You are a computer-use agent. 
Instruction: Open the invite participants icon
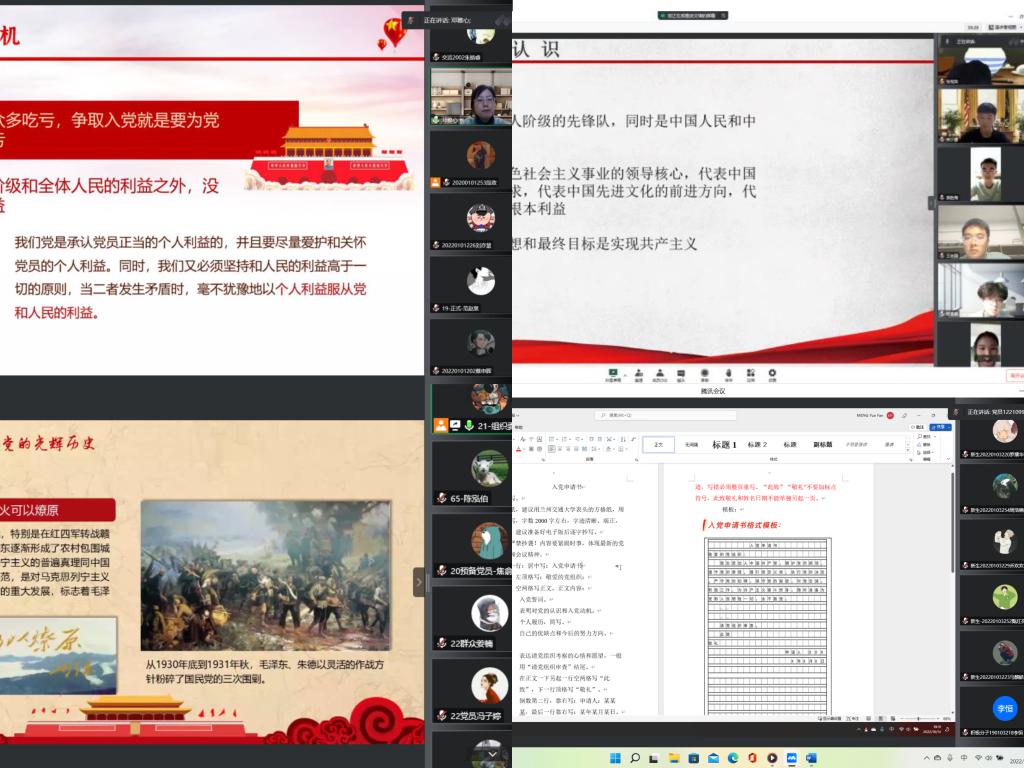637,374
